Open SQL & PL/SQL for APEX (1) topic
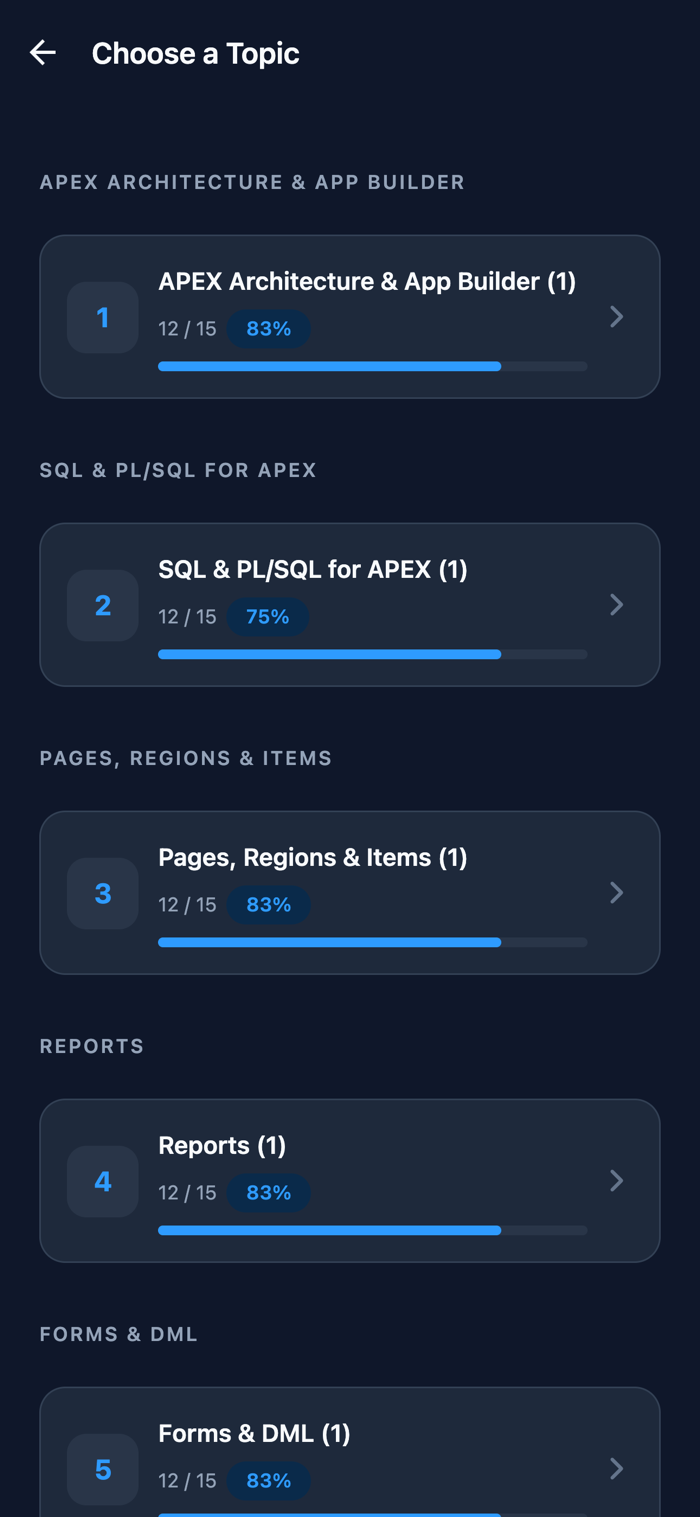 350,605
